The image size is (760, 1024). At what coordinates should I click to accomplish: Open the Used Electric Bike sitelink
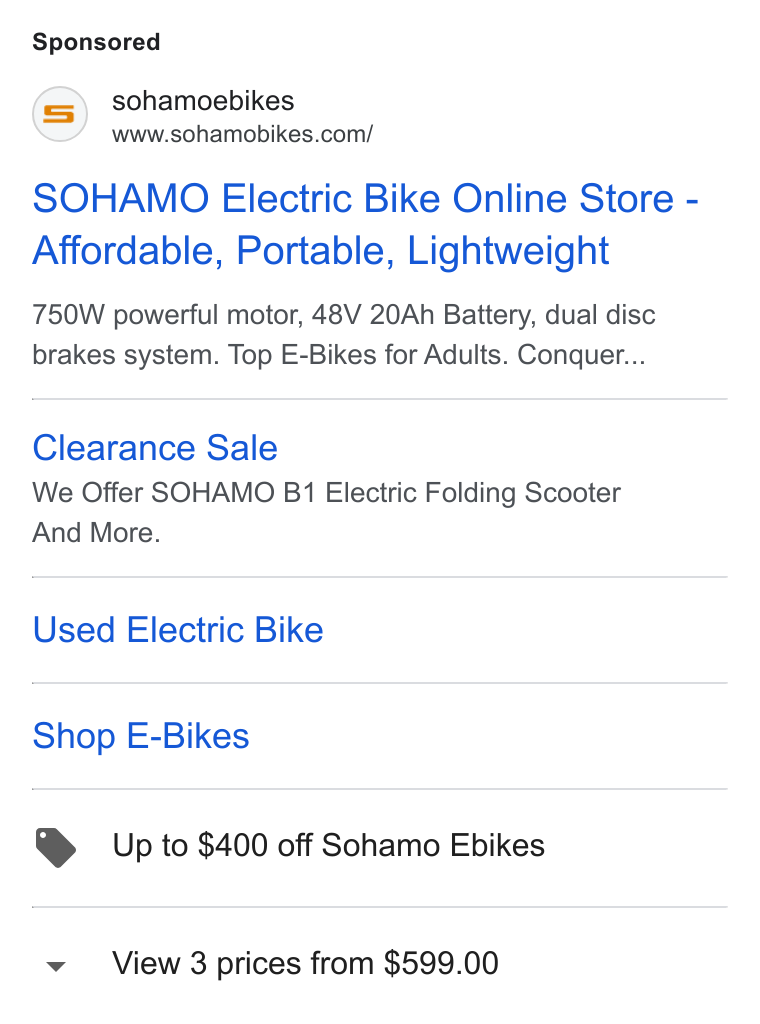178,630
